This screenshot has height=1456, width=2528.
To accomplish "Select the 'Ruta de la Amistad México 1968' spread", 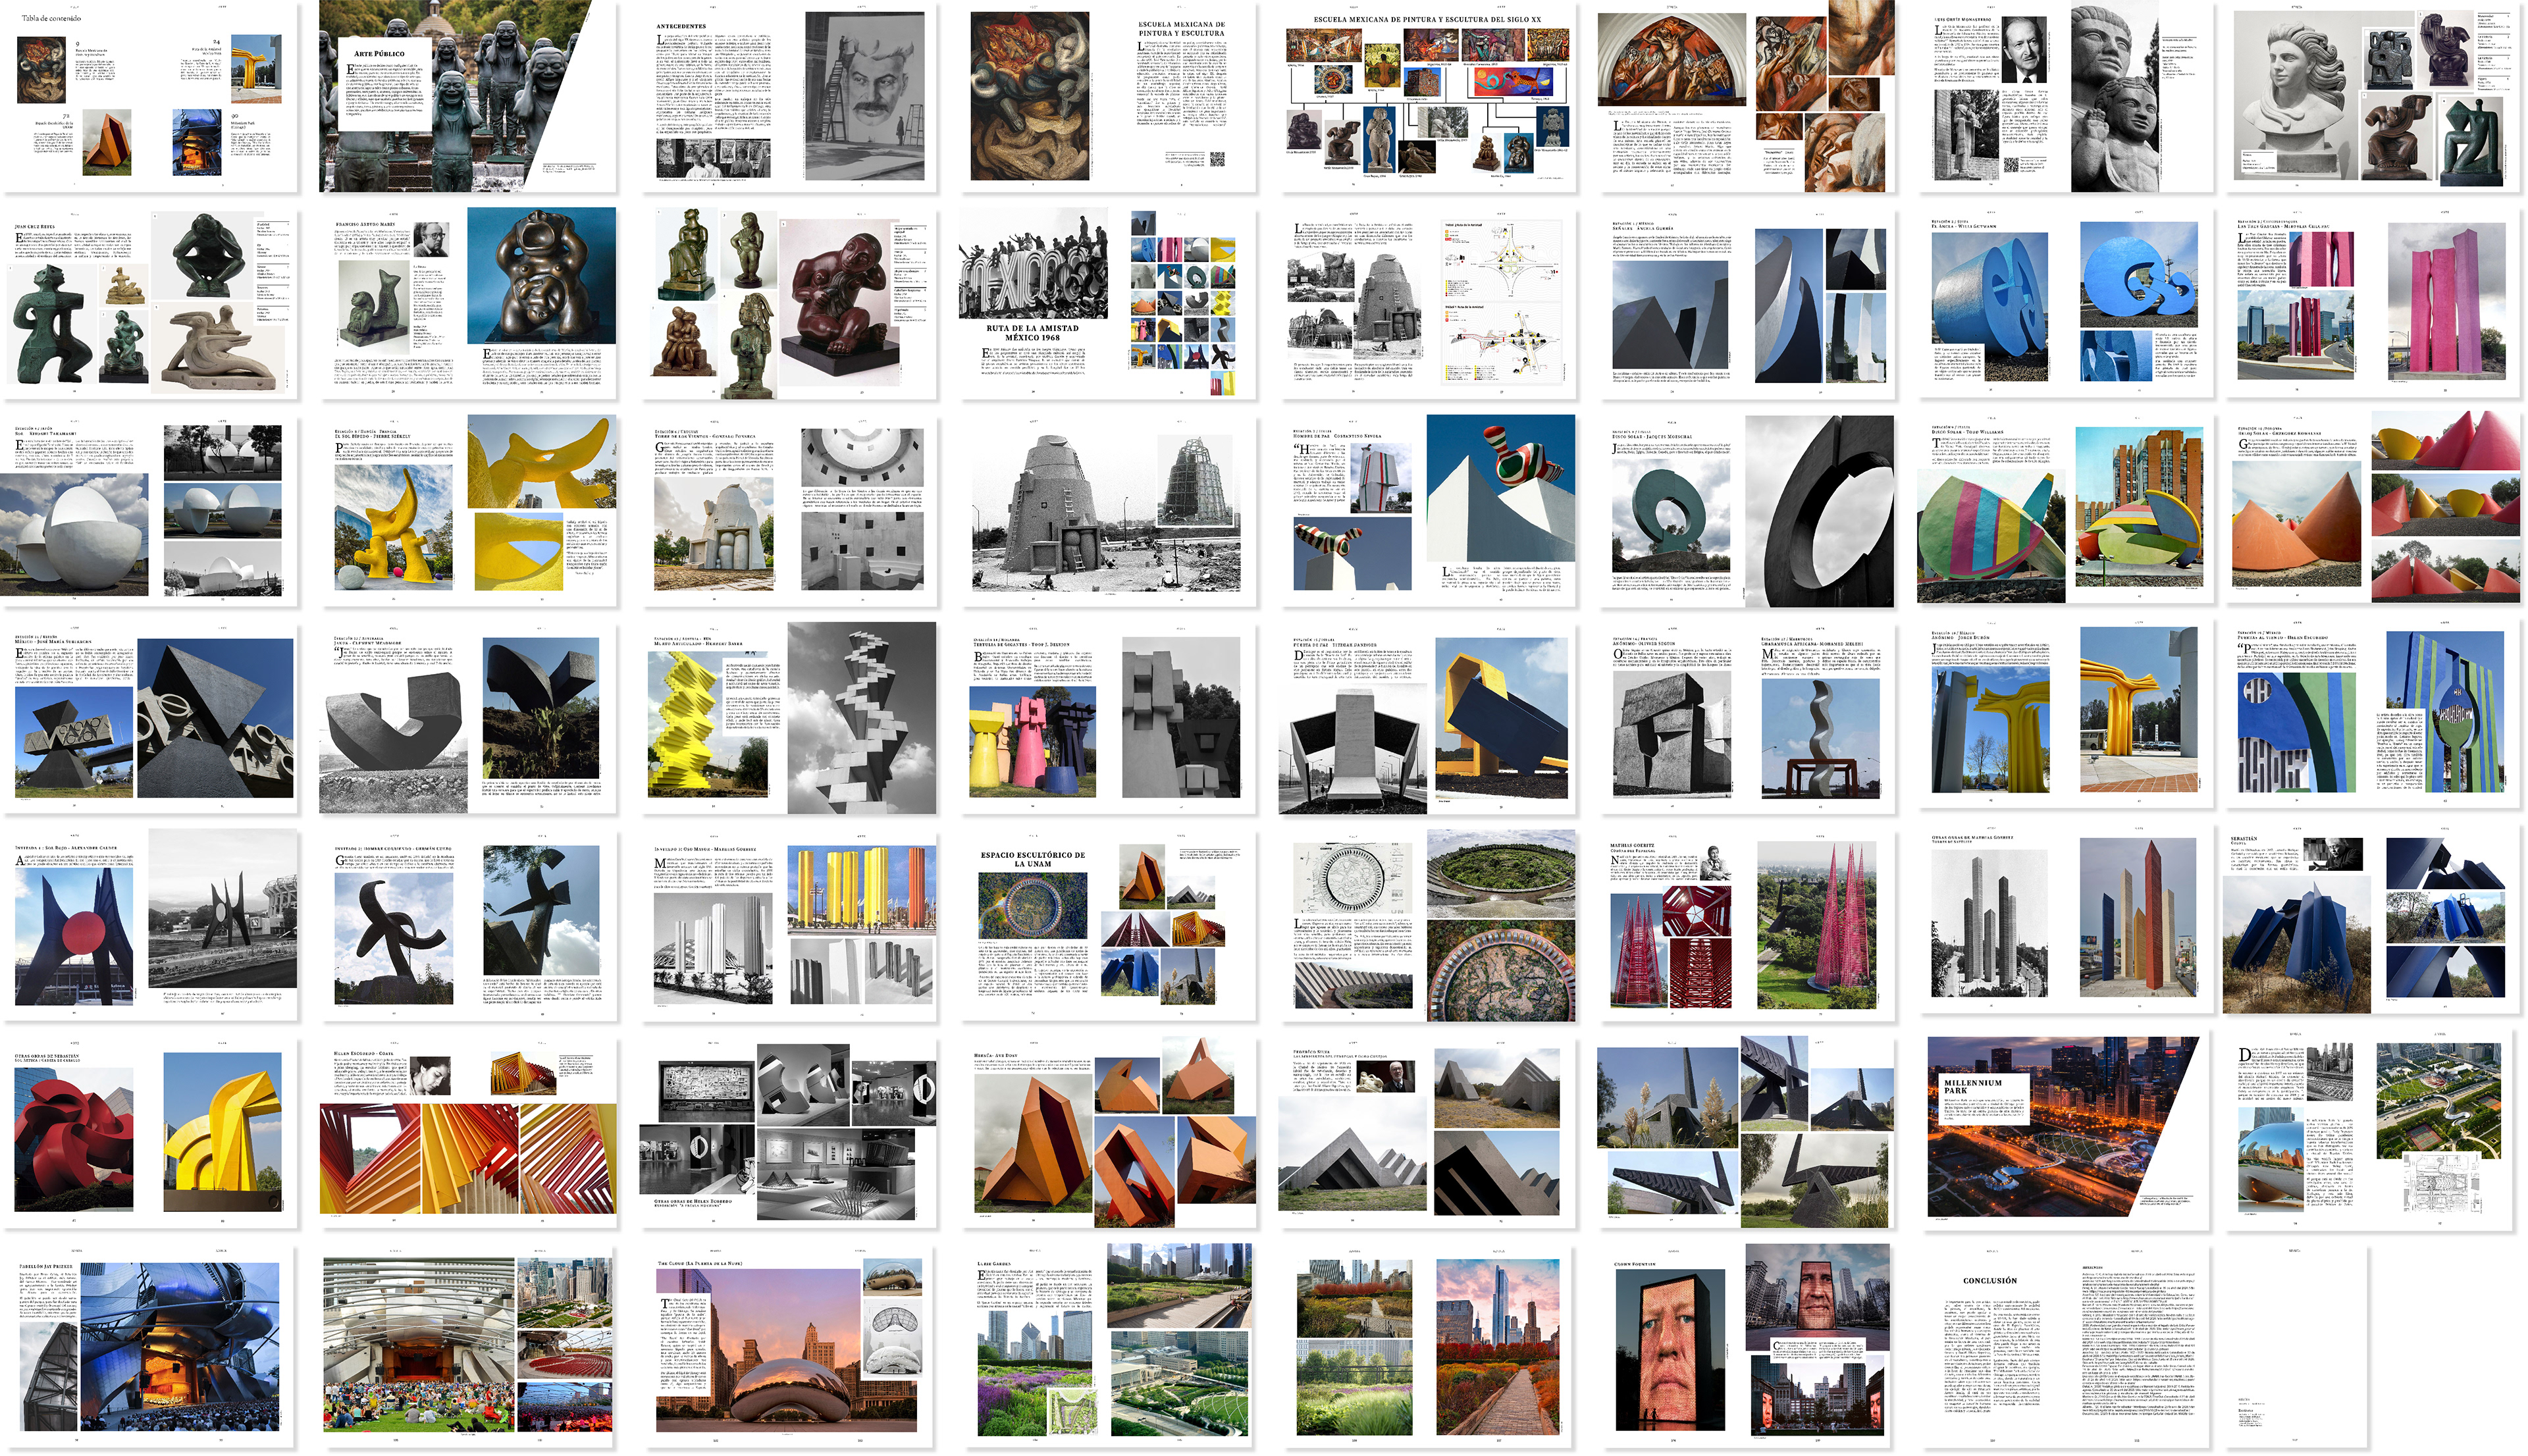I will [1109, 304].
